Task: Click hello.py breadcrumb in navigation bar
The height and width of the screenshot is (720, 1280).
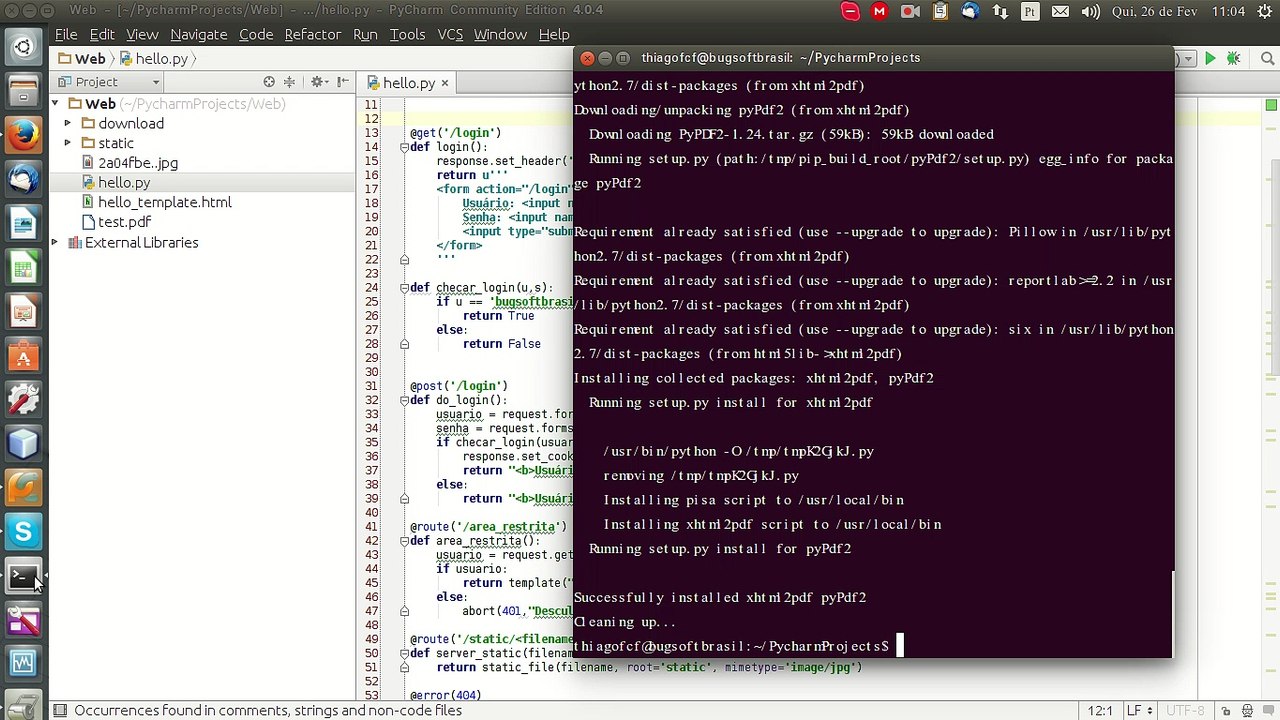Action: pos(153,59)
